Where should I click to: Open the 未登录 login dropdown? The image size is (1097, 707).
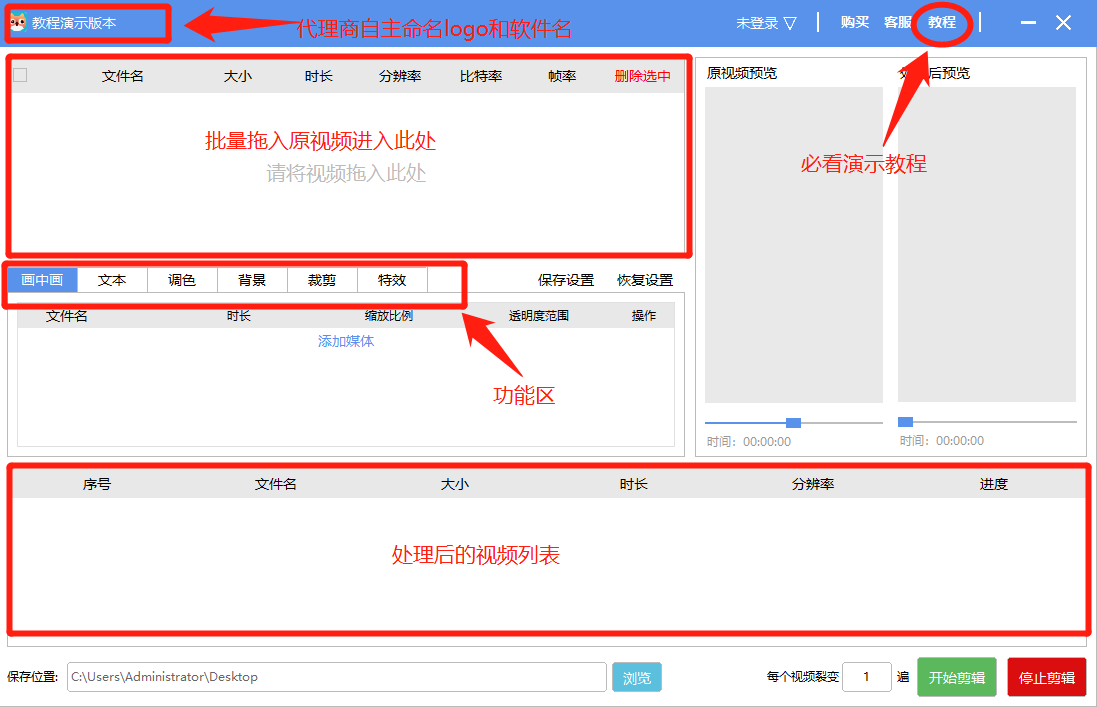(766, 23)
